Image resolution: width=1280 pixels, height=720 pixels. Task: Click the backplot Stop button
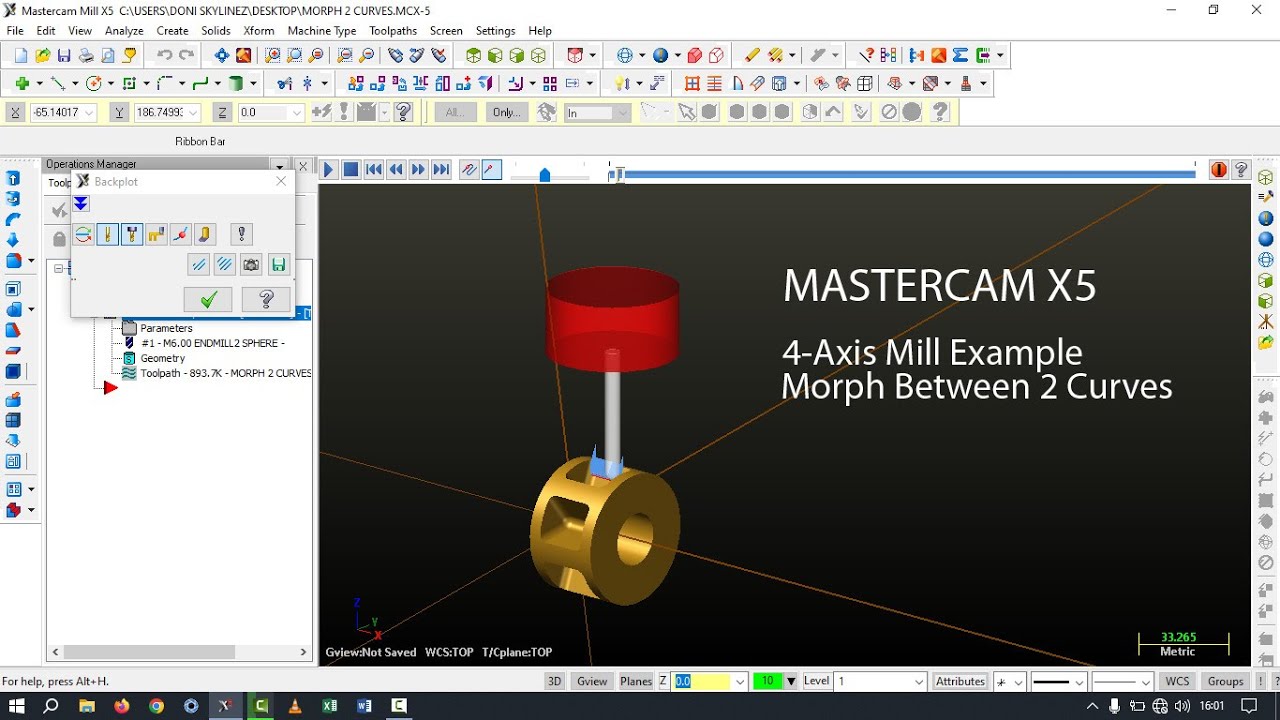point(351,170)
